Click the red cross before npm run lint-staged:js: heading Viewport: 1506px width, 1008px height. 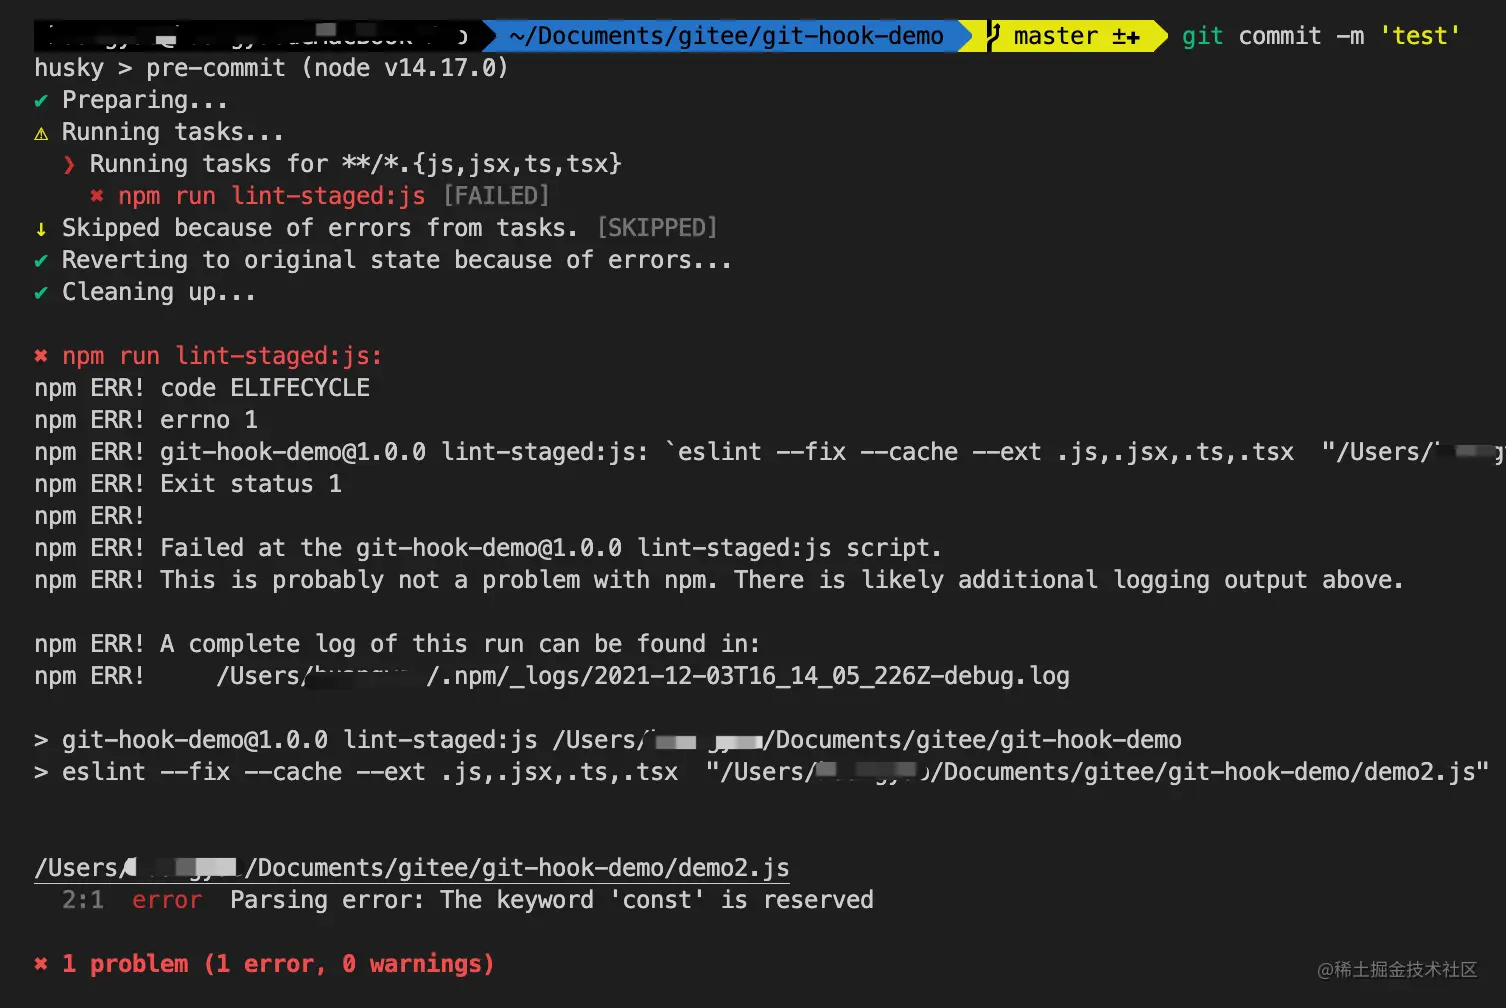(41, 356)
